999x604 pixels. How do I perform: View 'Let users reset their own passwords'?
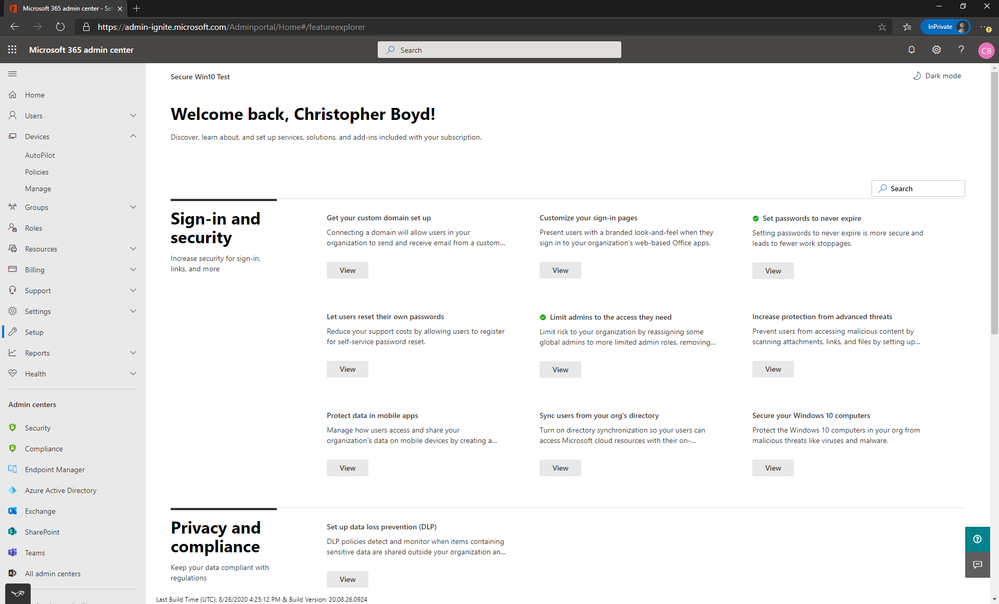(x=347, y=369)
